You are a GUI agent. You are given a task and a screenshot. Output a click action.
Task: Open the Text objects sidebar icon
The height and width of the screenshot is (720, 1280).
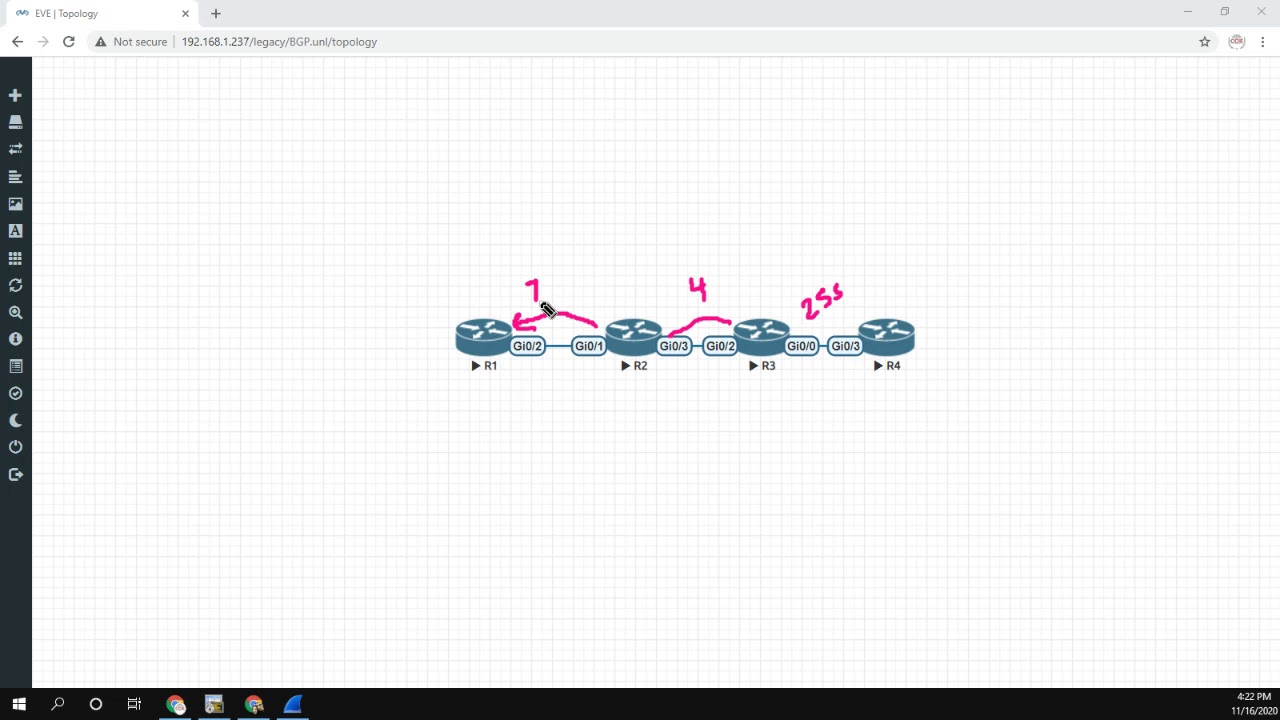pyautogui.click(x=15, y=231)
